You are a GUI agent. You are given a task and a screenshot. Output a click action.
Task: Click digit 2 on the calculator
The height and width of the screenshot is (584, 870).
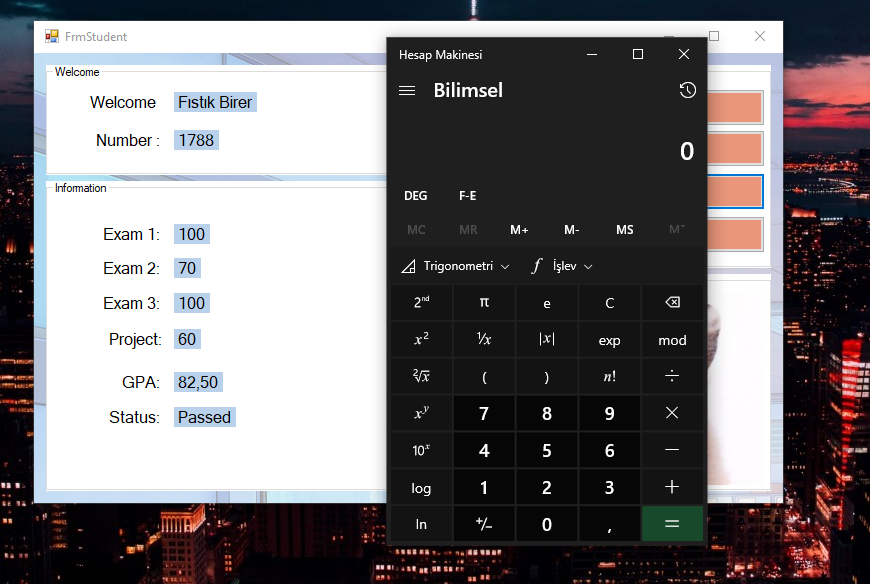[547, 487]
